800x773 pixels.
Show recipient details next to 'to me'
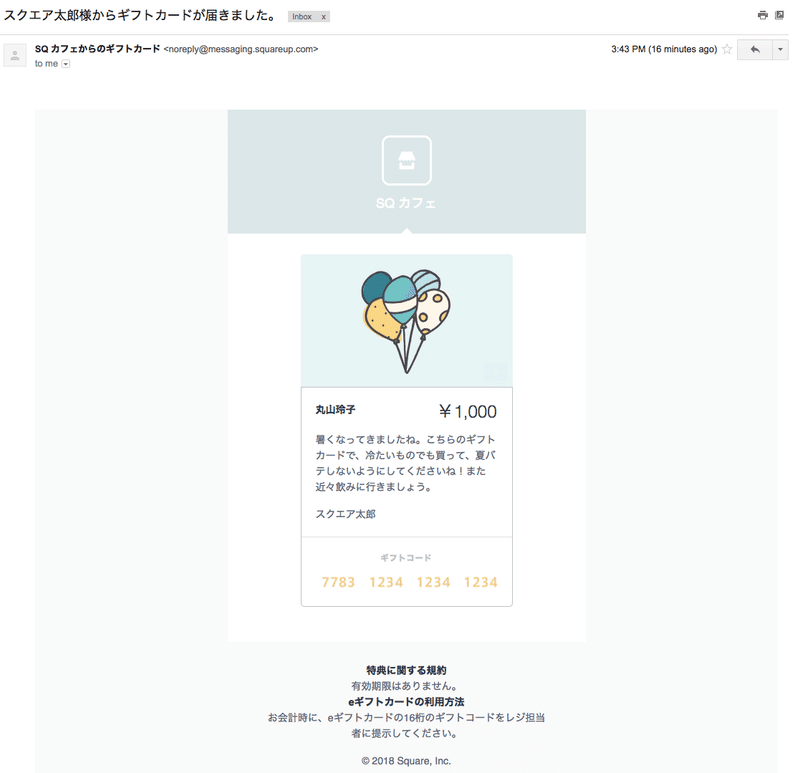[x=65, y=64]
